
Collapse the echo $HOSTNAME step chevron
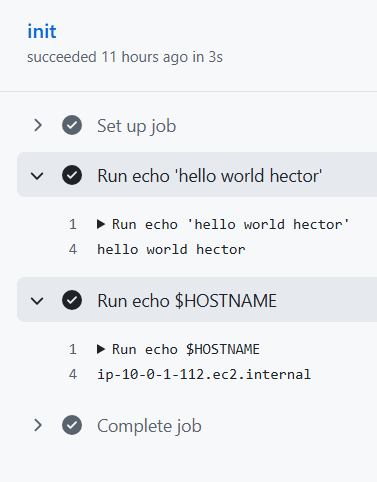37,301
